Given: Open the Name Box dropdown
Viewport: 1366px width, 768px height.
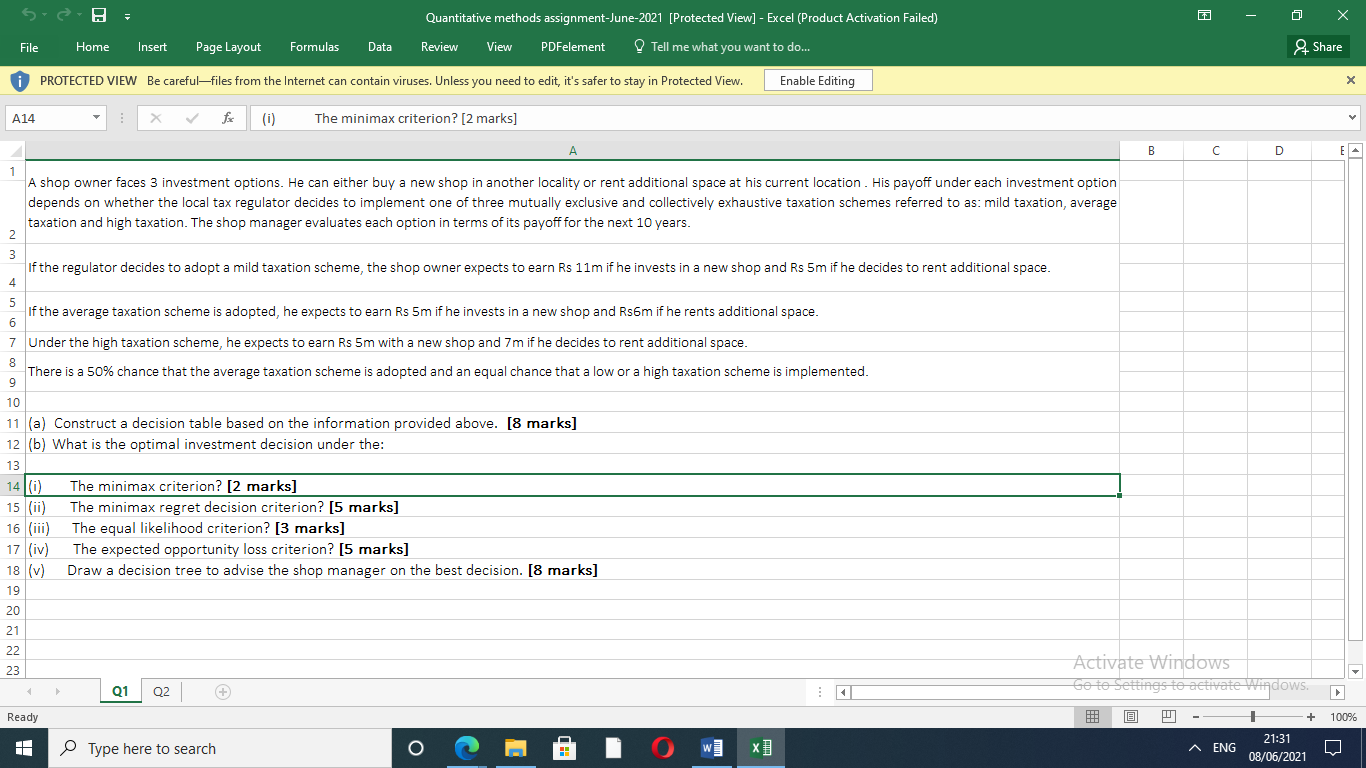Looking at the screenshot, I should pos(96,117).
